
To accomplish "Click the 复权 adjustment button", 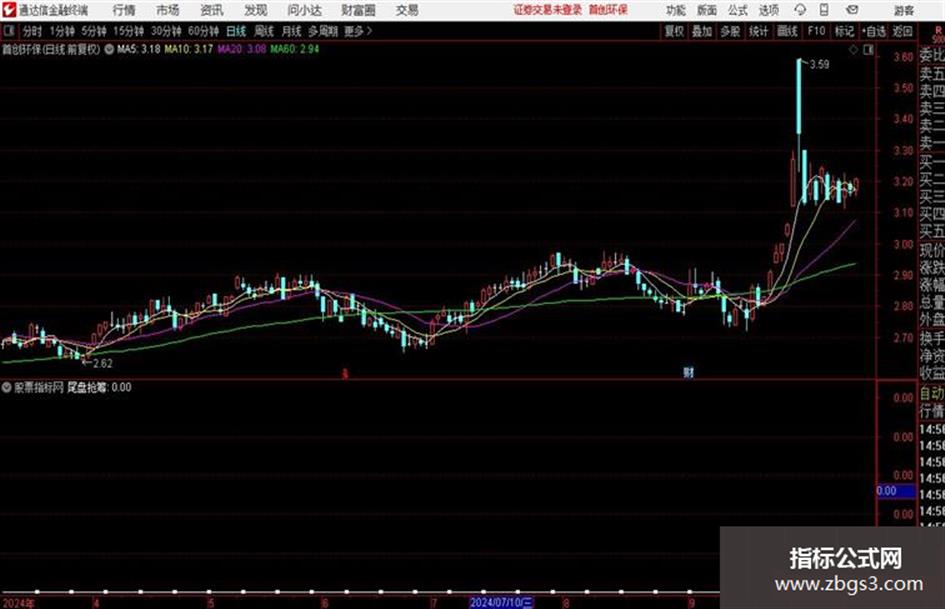I will tap(674, 31).
